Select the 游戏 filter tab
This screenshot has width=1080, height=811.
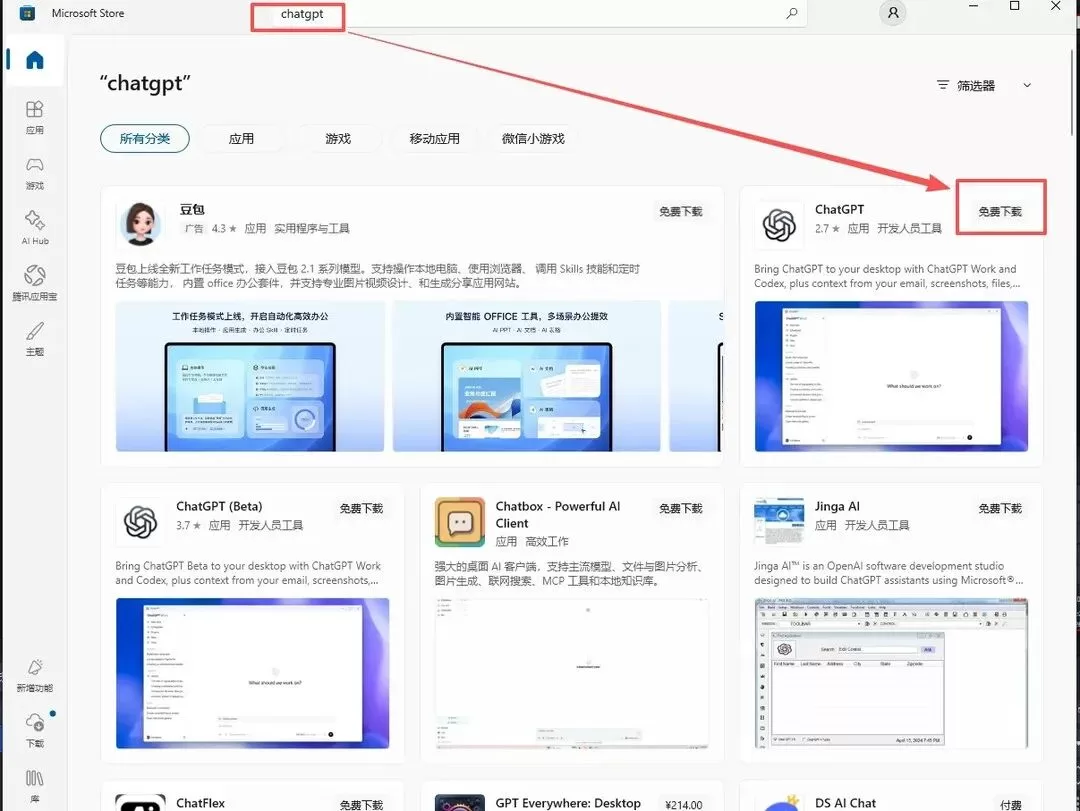(x=338, y=138)
